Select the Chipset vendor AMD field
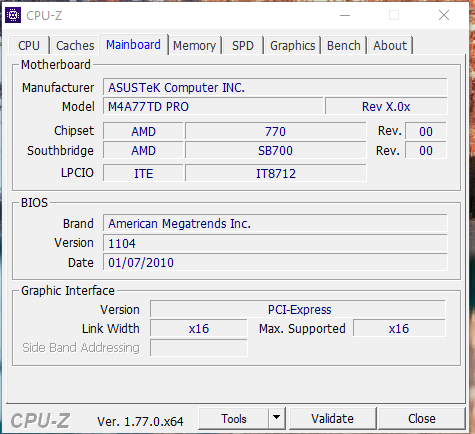 (x=143, y=131)
